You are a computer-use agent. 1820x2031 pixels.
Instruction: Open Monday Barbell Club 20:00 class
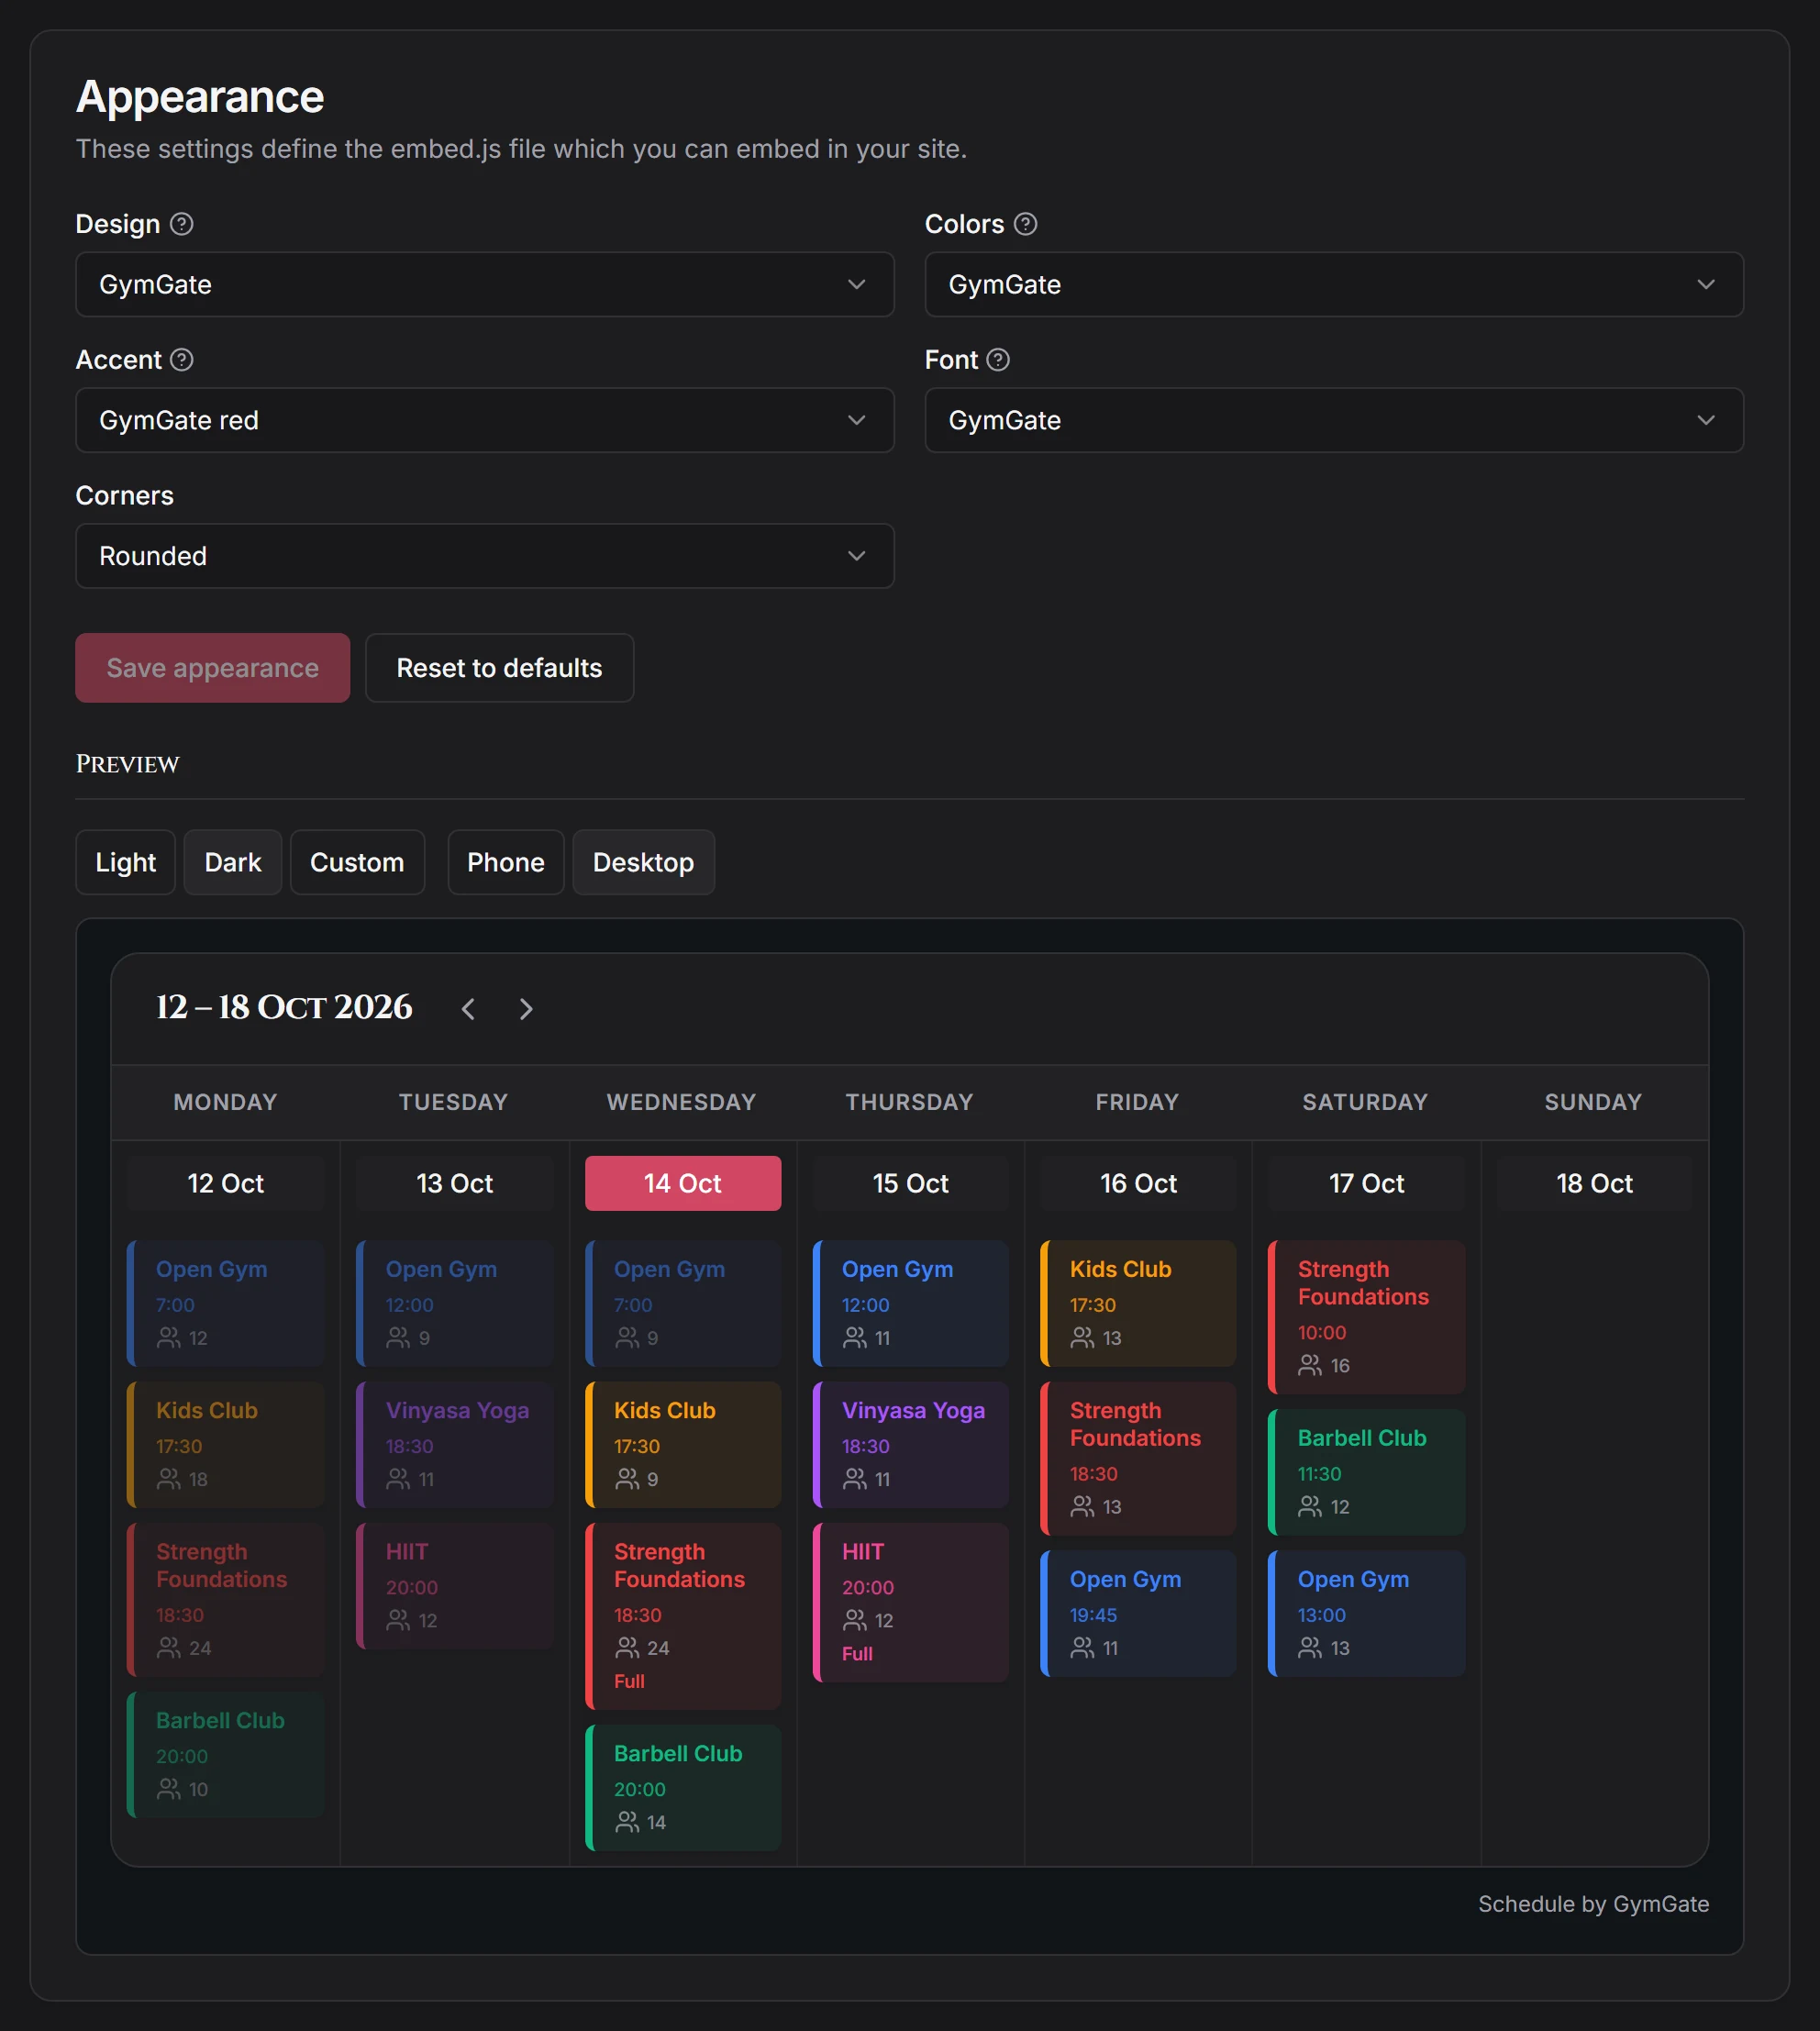pyautogui.click(x=226, y=1754)
